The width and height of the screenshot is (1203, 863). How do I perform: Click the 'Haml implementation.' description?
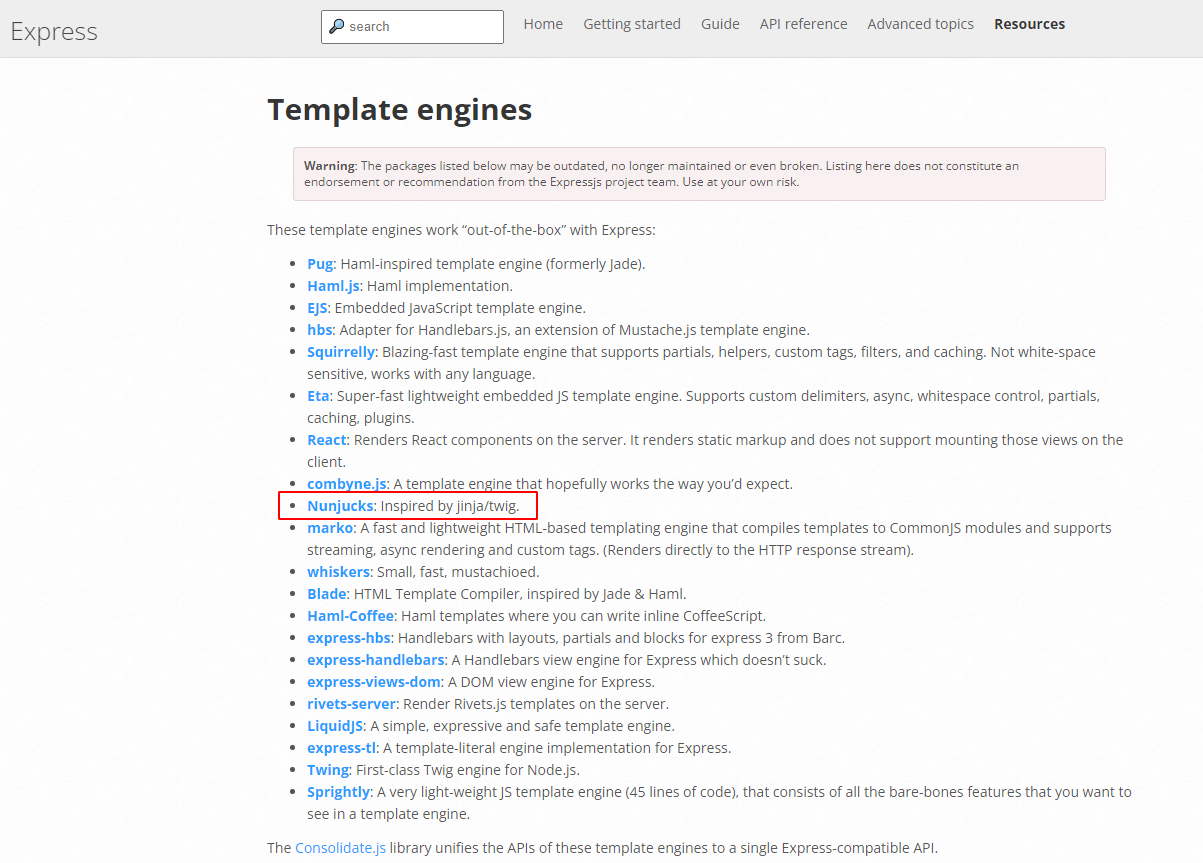click(x=439, y=286)
